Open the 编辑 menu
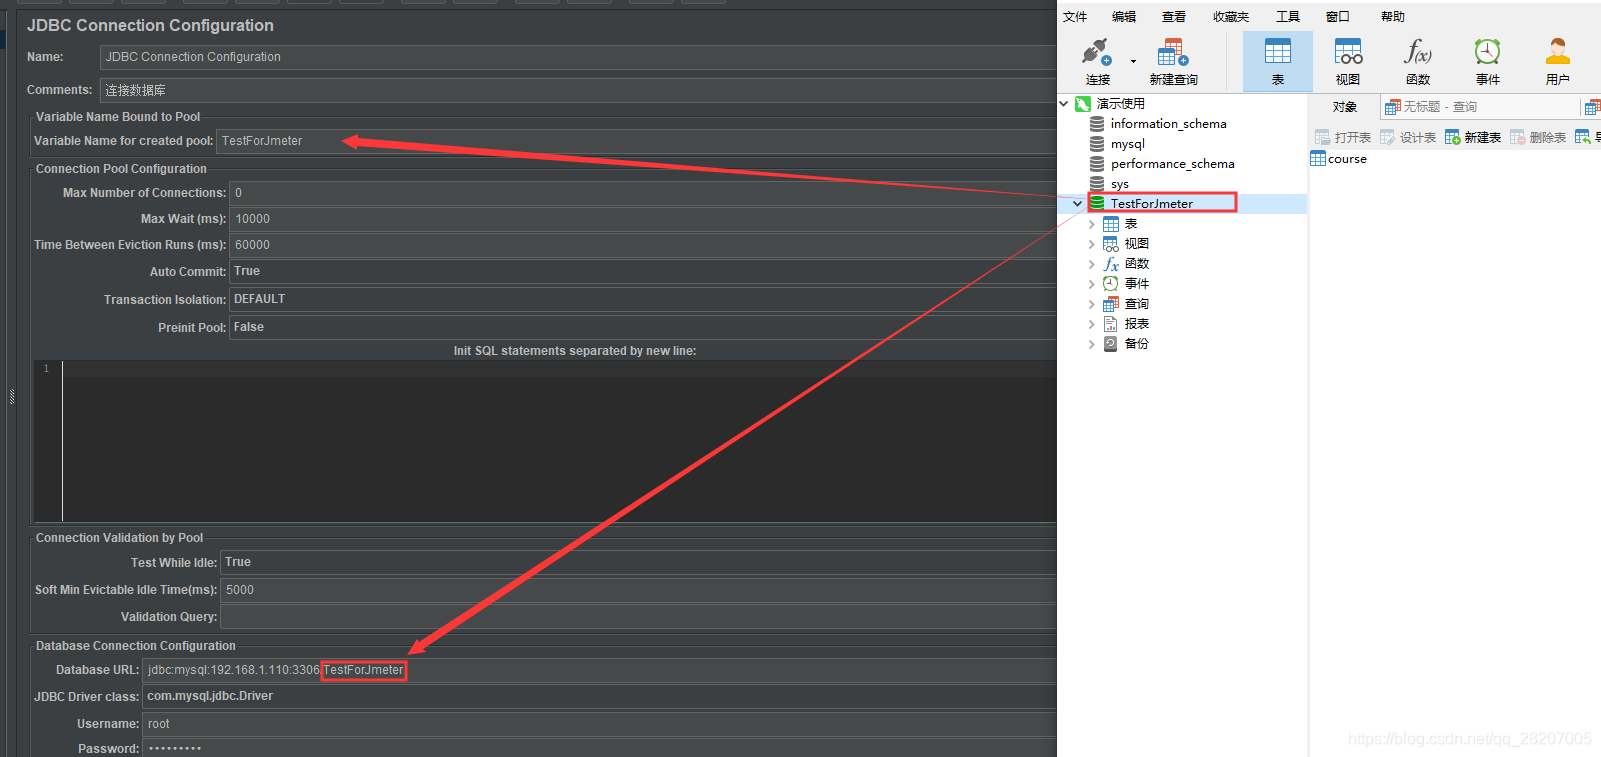 click(x=1124, y=17)
